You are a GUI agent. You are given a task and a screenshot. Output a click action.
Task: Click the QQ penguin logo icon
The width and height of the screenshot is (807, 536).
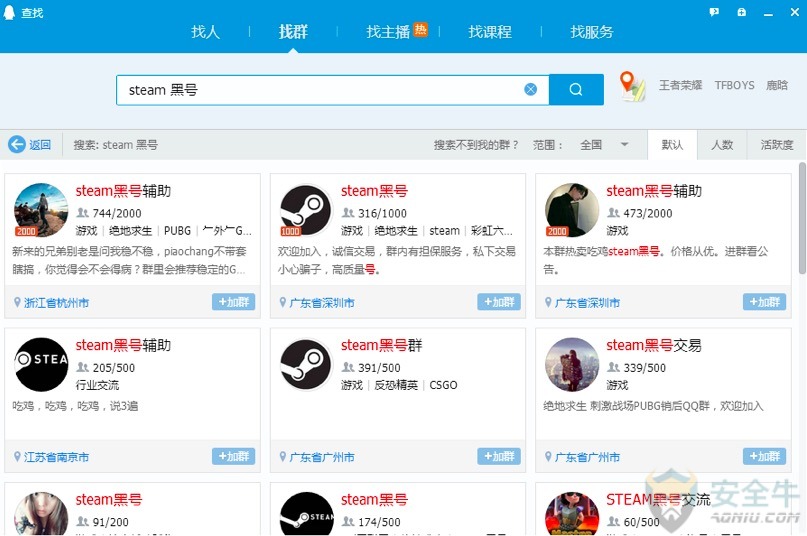coord(9,12)
